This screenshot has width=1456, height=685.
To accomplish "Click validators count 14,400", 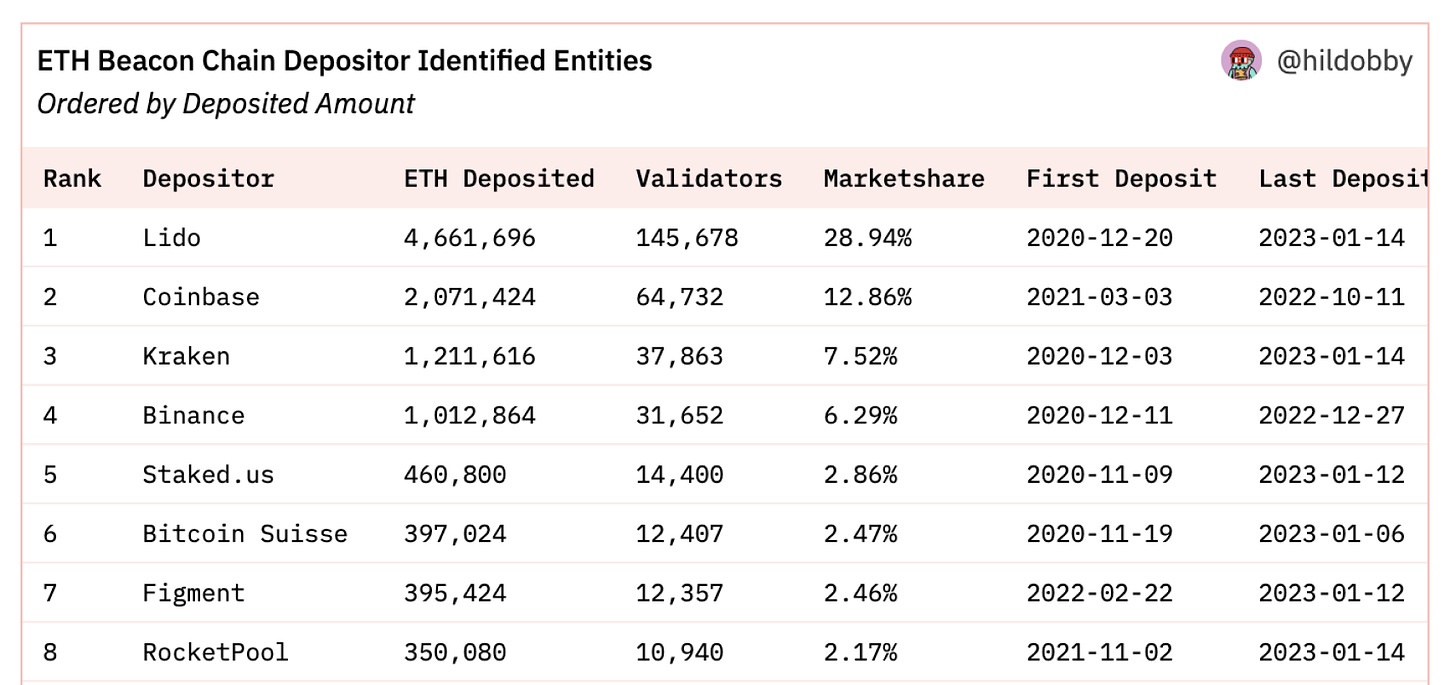I will [680, 474].
